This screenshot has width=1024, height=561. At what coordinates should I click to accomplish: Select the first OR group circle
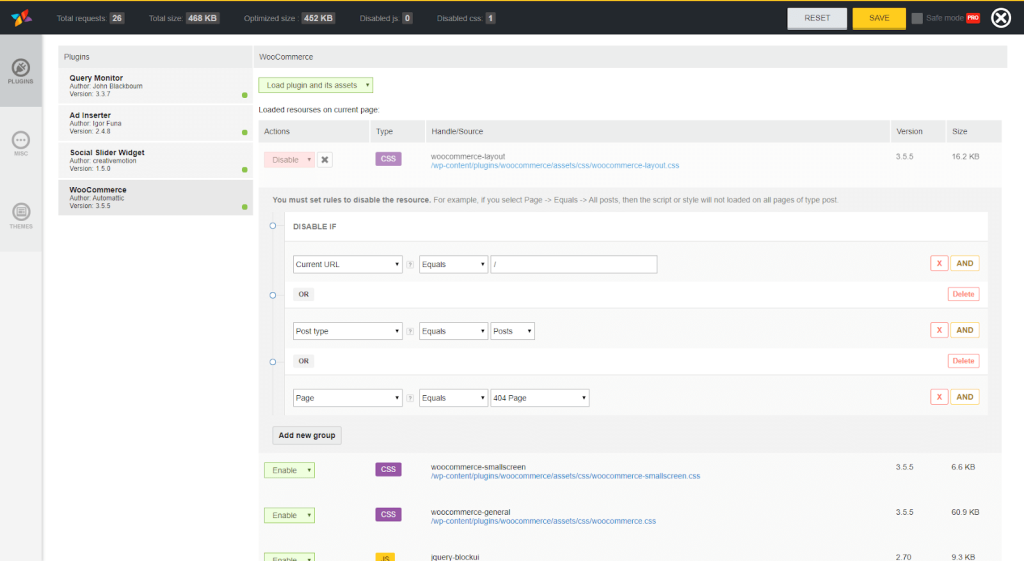(273, 295)
